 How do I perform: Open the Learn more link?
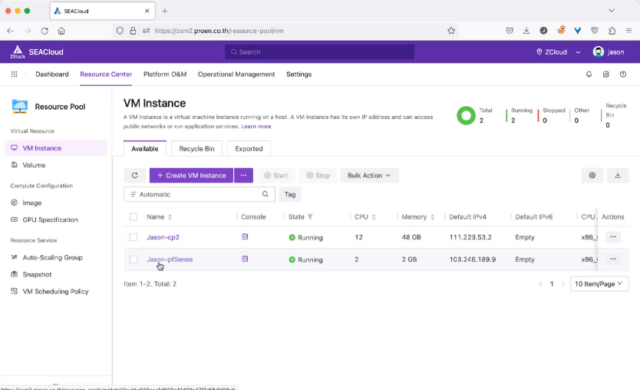256,126
